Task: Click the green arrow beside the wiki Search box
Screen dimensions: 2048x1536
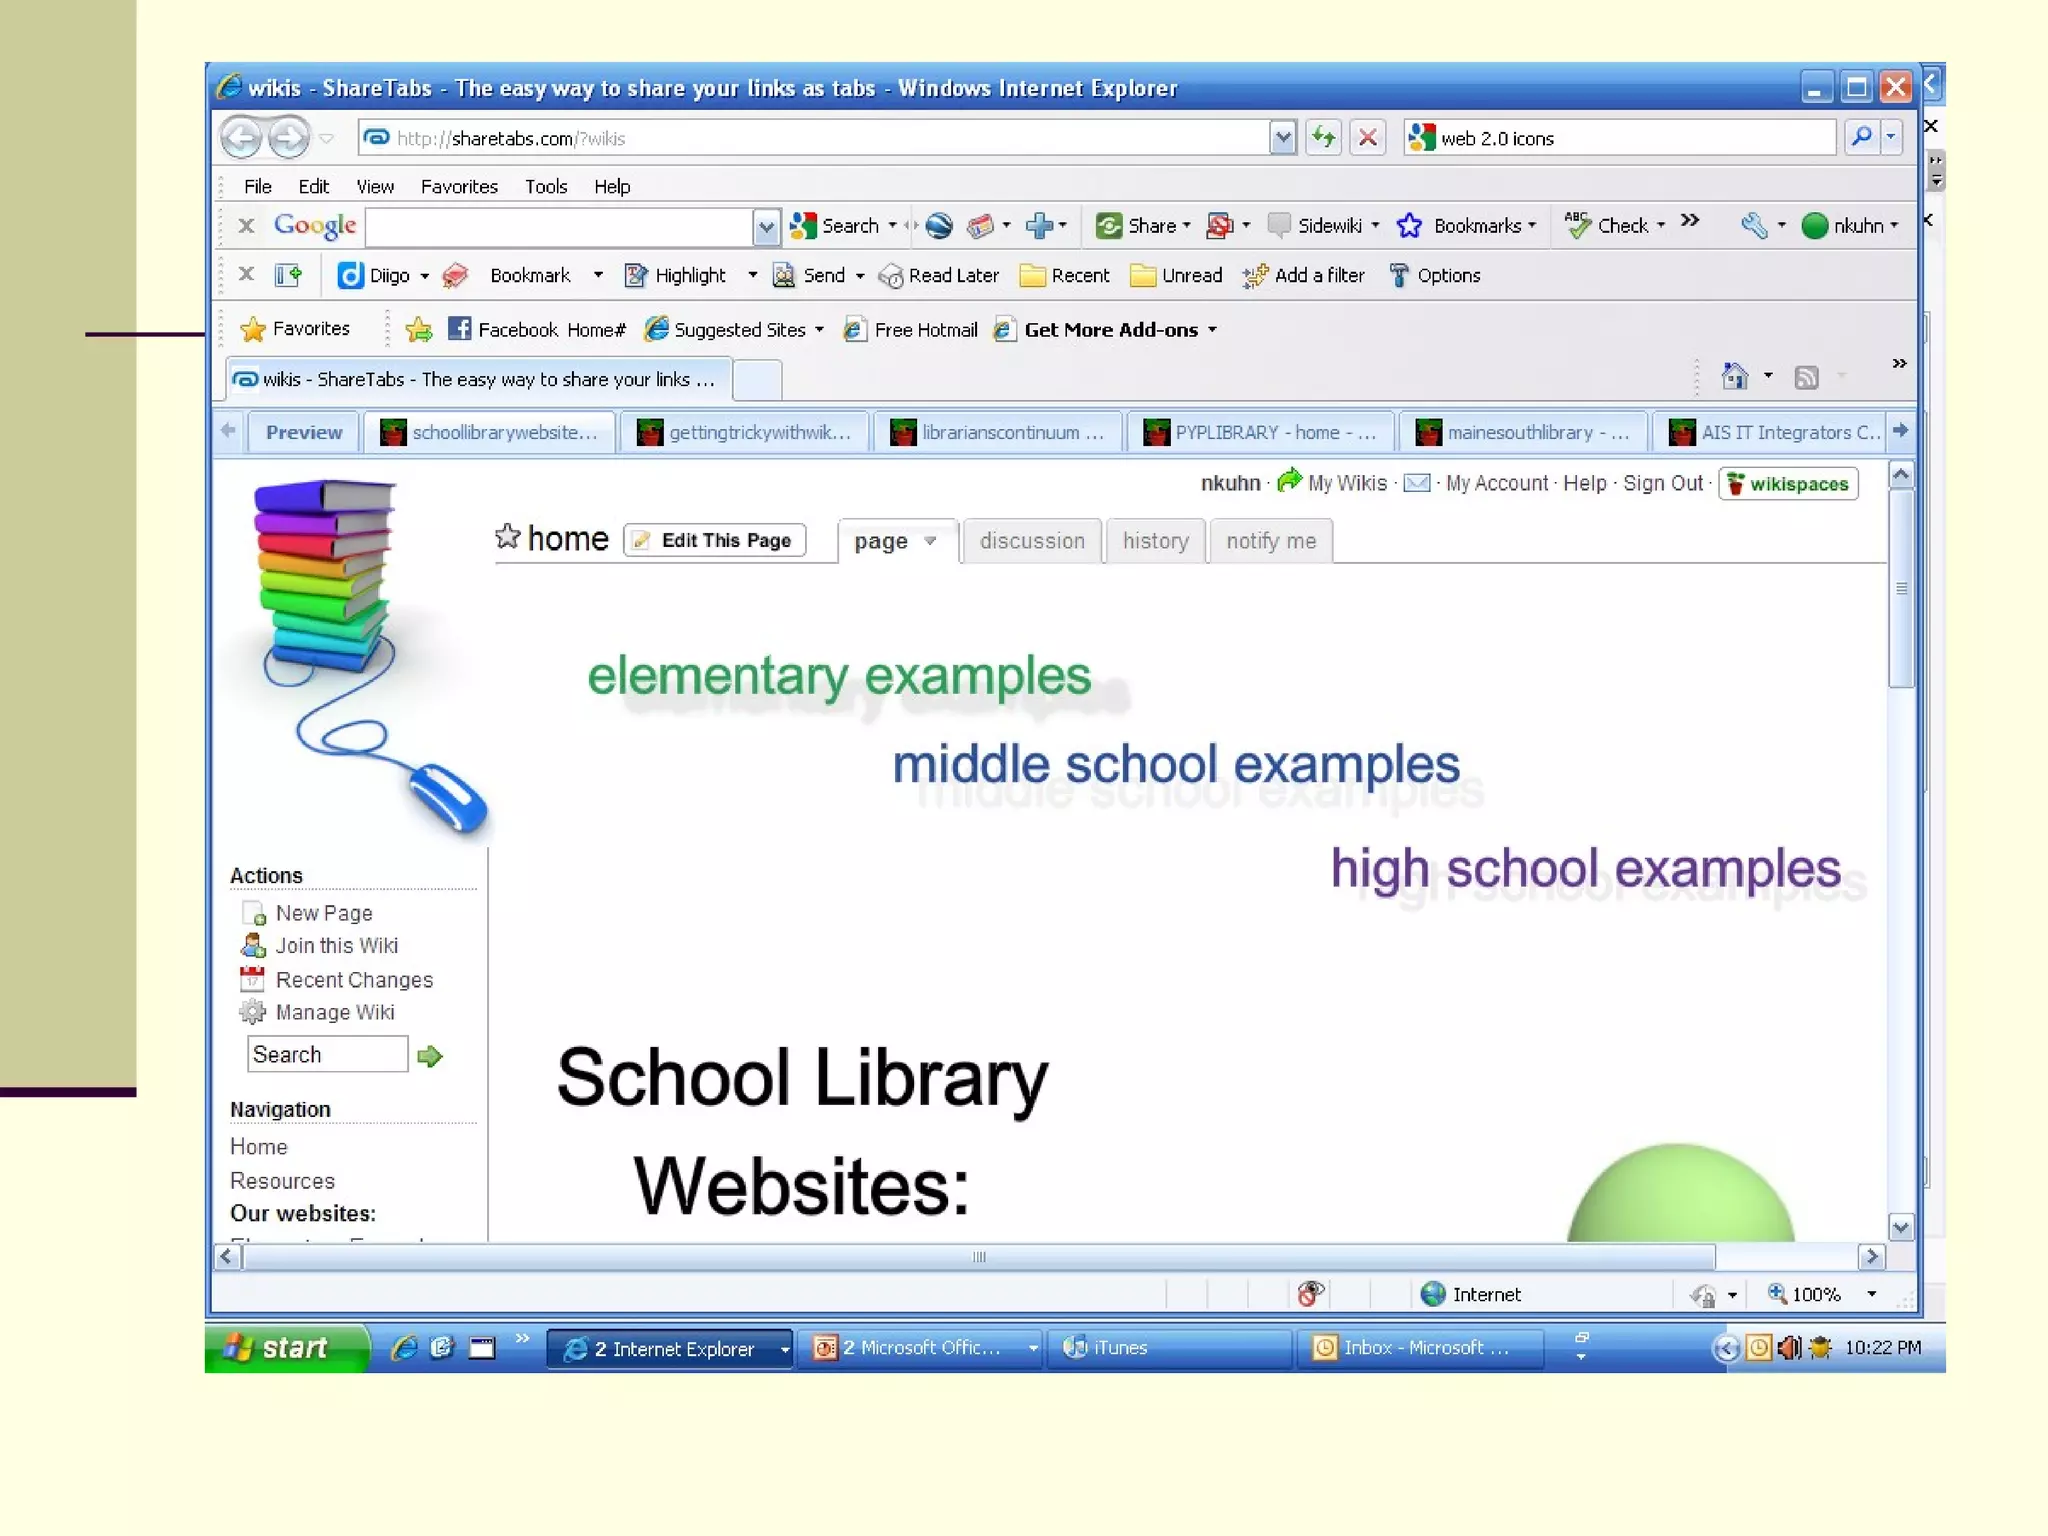Action: pyautogui.click(x=430, y=1056)
